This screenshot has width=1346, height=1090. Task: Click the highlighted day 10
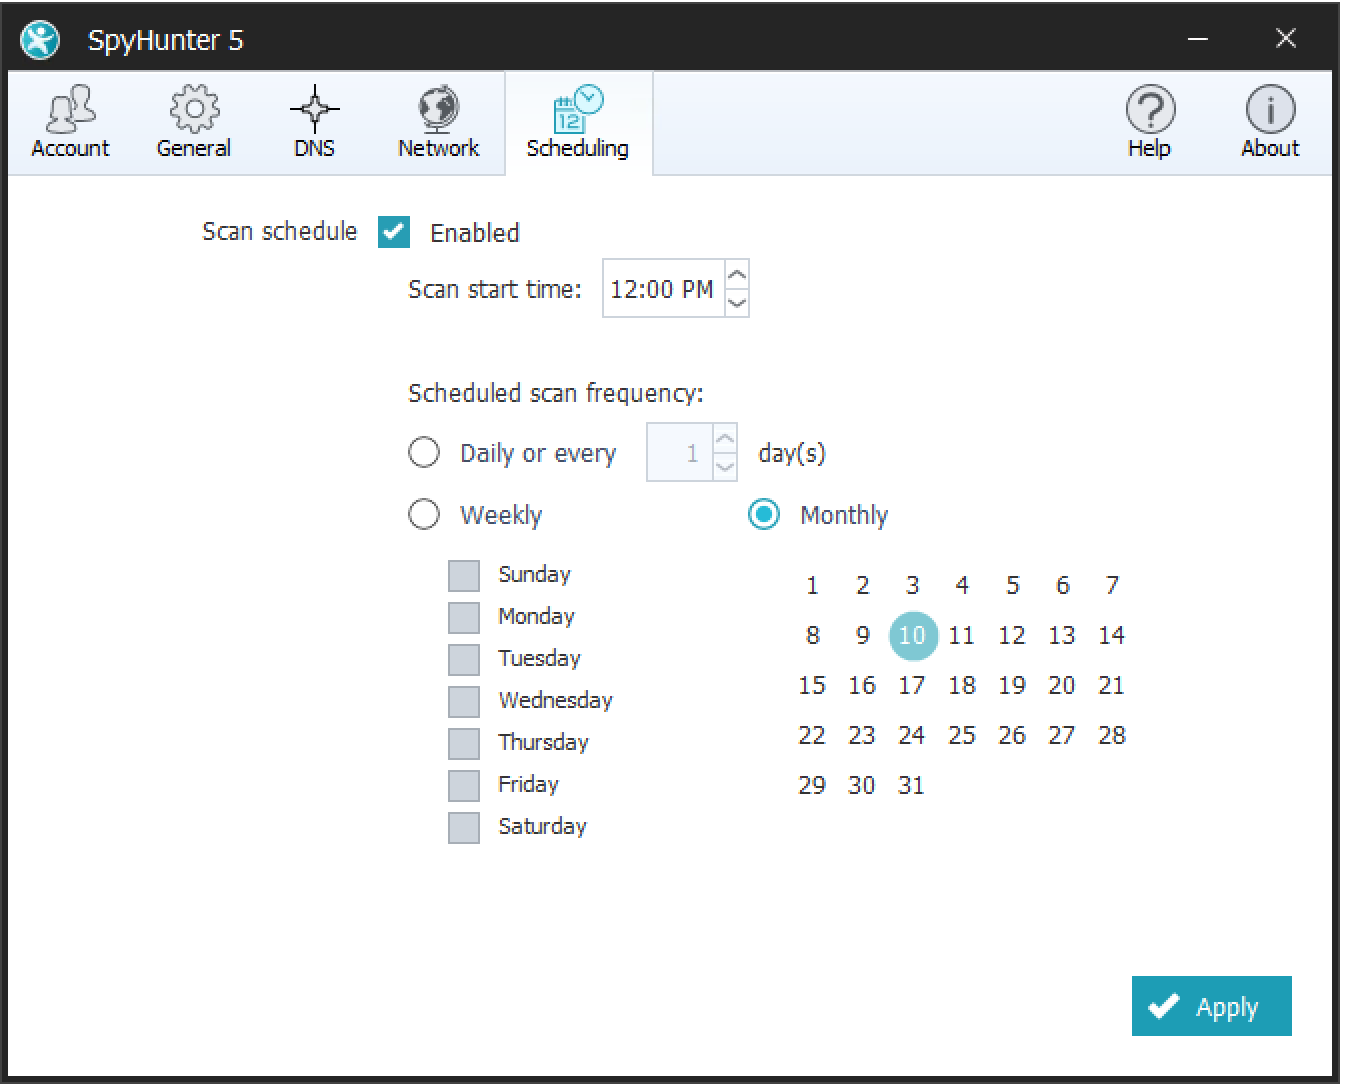pyautogui.click(x=913, y=635)
